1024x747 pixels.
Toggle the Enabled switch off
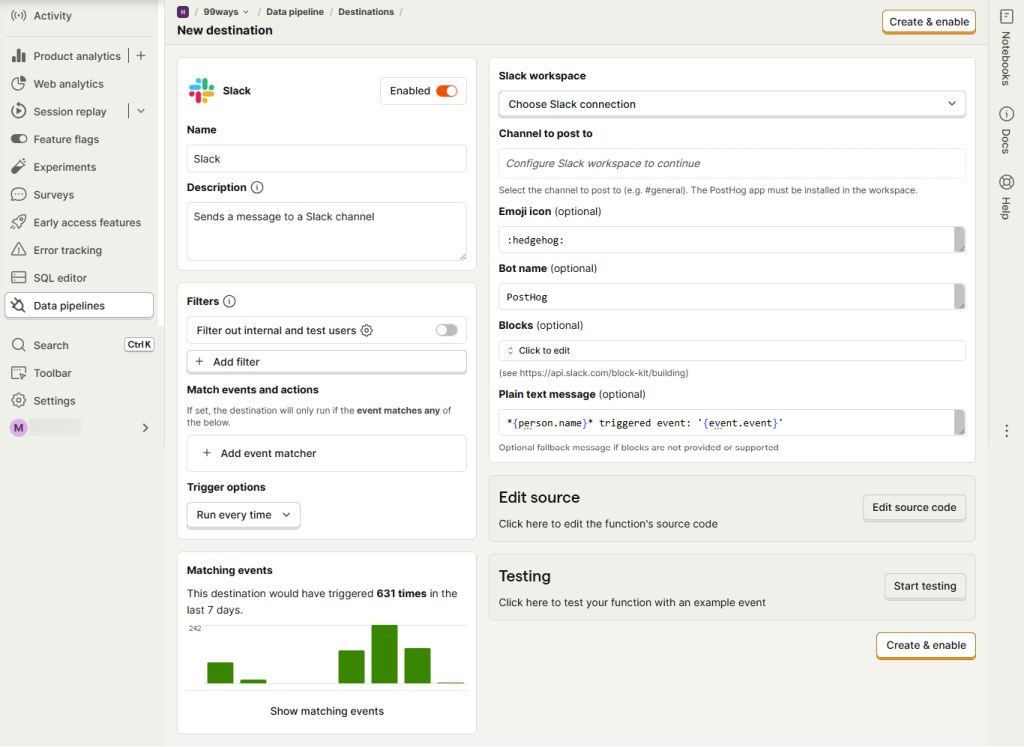click(x=447, y=91)
